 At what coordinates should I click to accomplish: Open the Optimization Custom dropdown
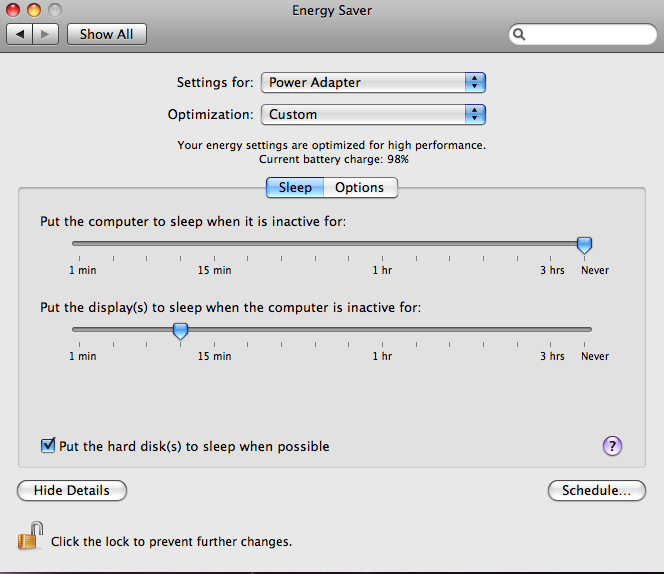click(373, 114)
